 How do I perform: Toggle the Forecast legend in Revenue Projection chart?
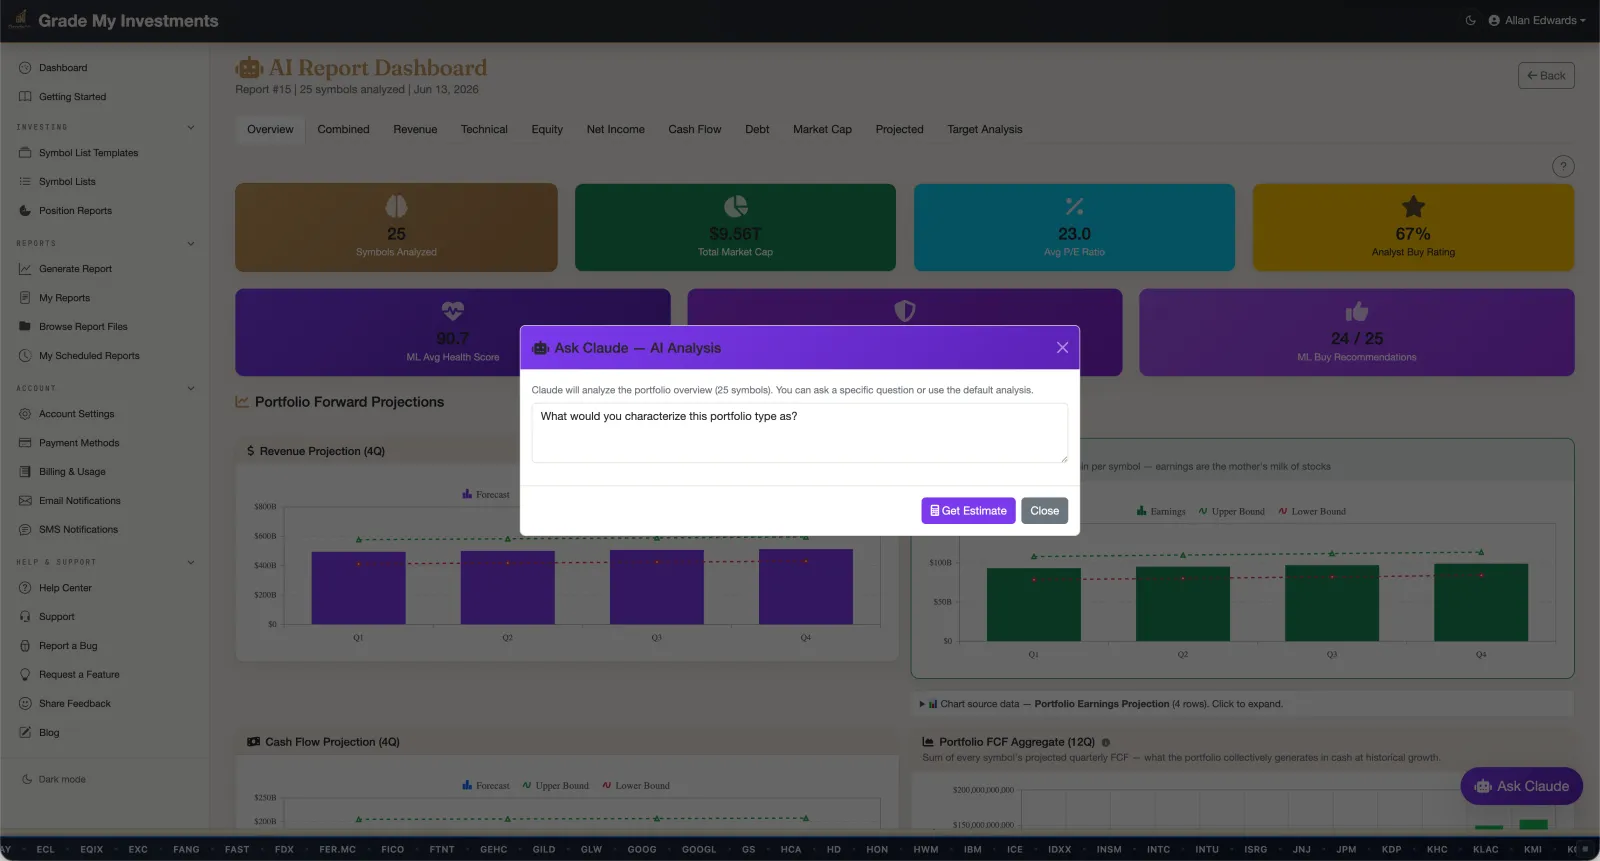[486, 495]
